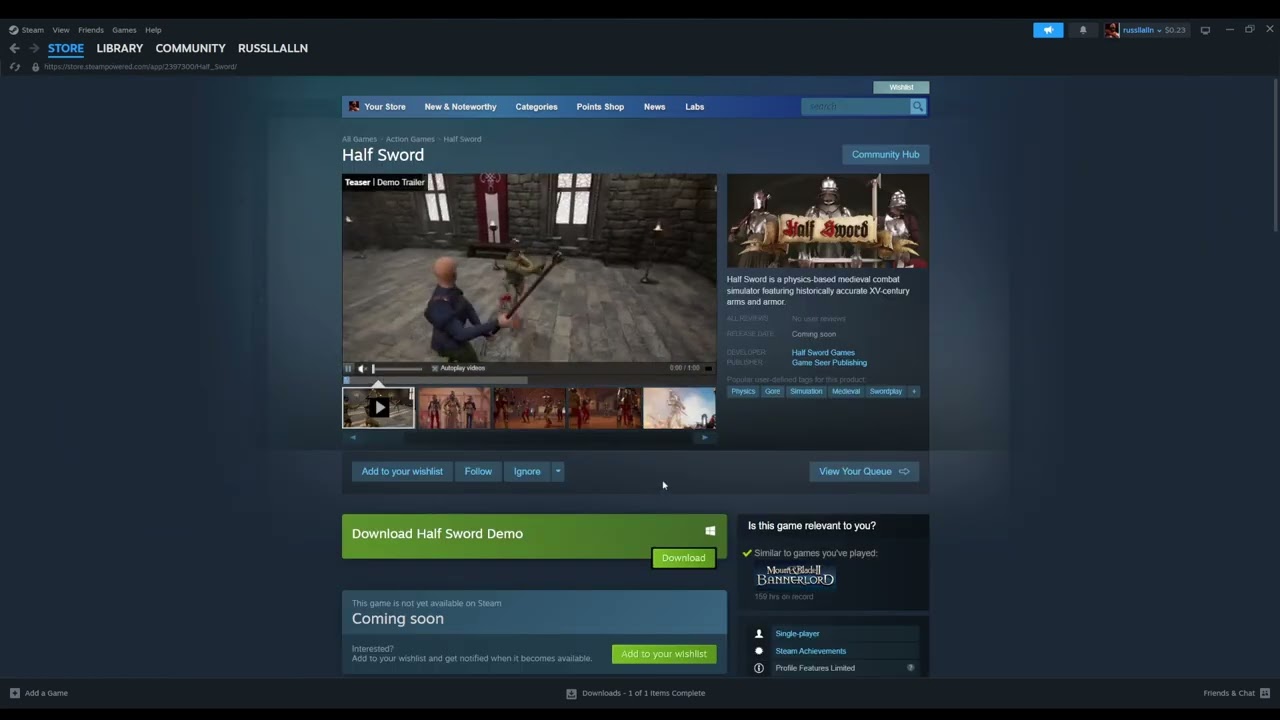Open the Friends menu
The height and width of the screenshot is (720, 1280).
(91, 30)
